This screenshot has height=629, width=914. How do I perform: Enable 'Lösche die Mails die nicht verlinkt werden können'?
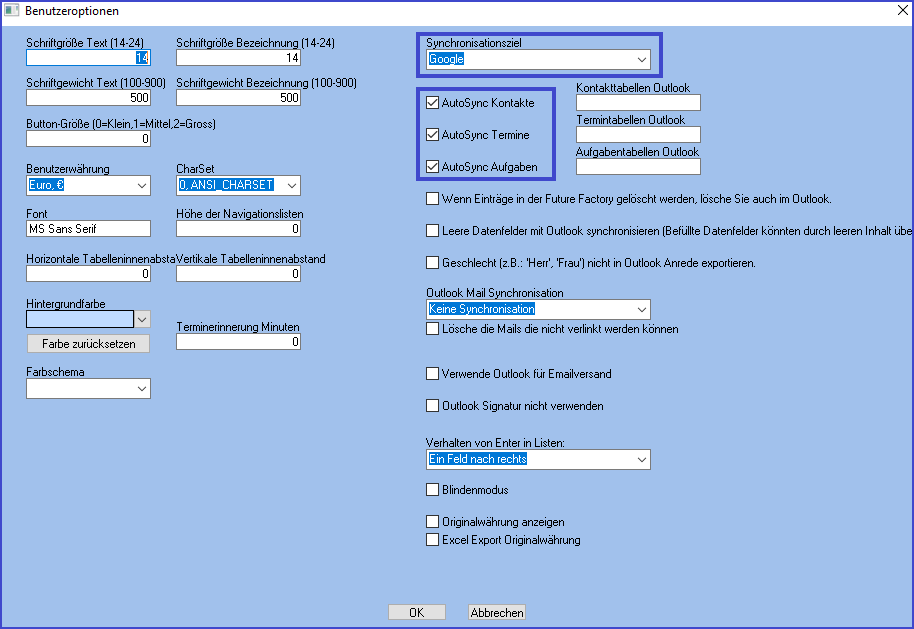point(433,328)
